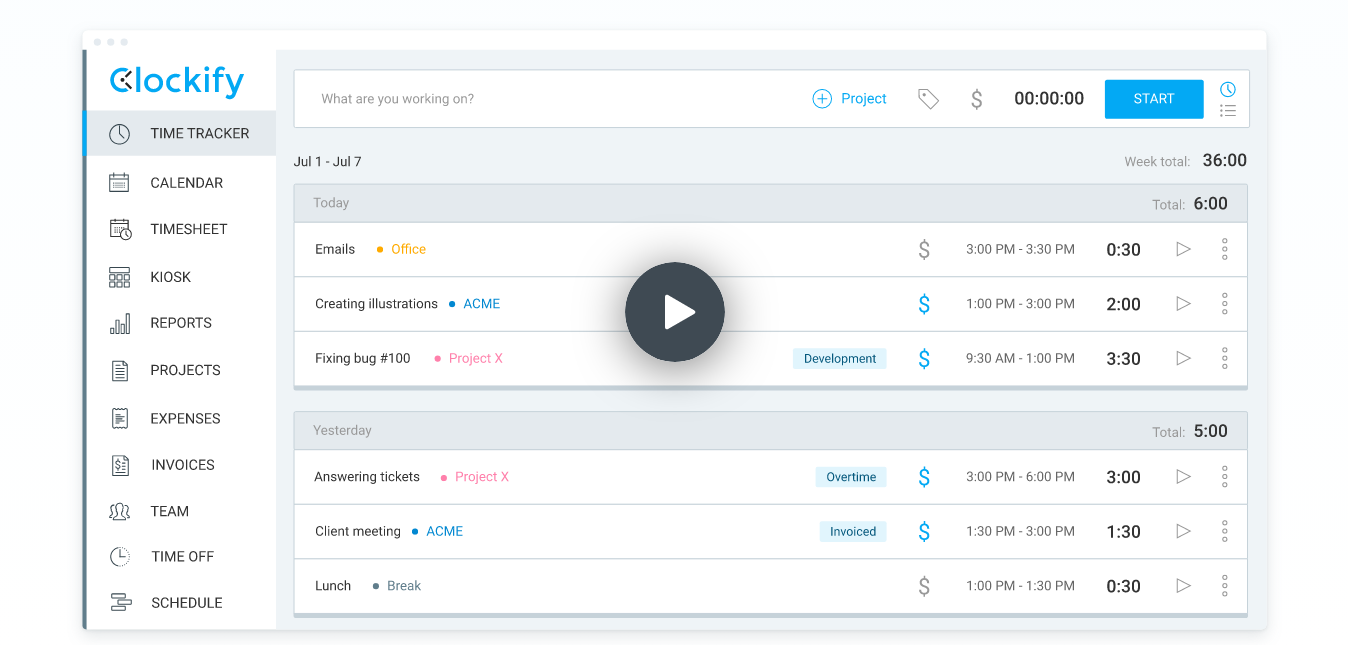Image resolution: width=1348 pixels, height=645 pixels.
Task: Switch to manual mode list icon
Action: pos(1228,111)
